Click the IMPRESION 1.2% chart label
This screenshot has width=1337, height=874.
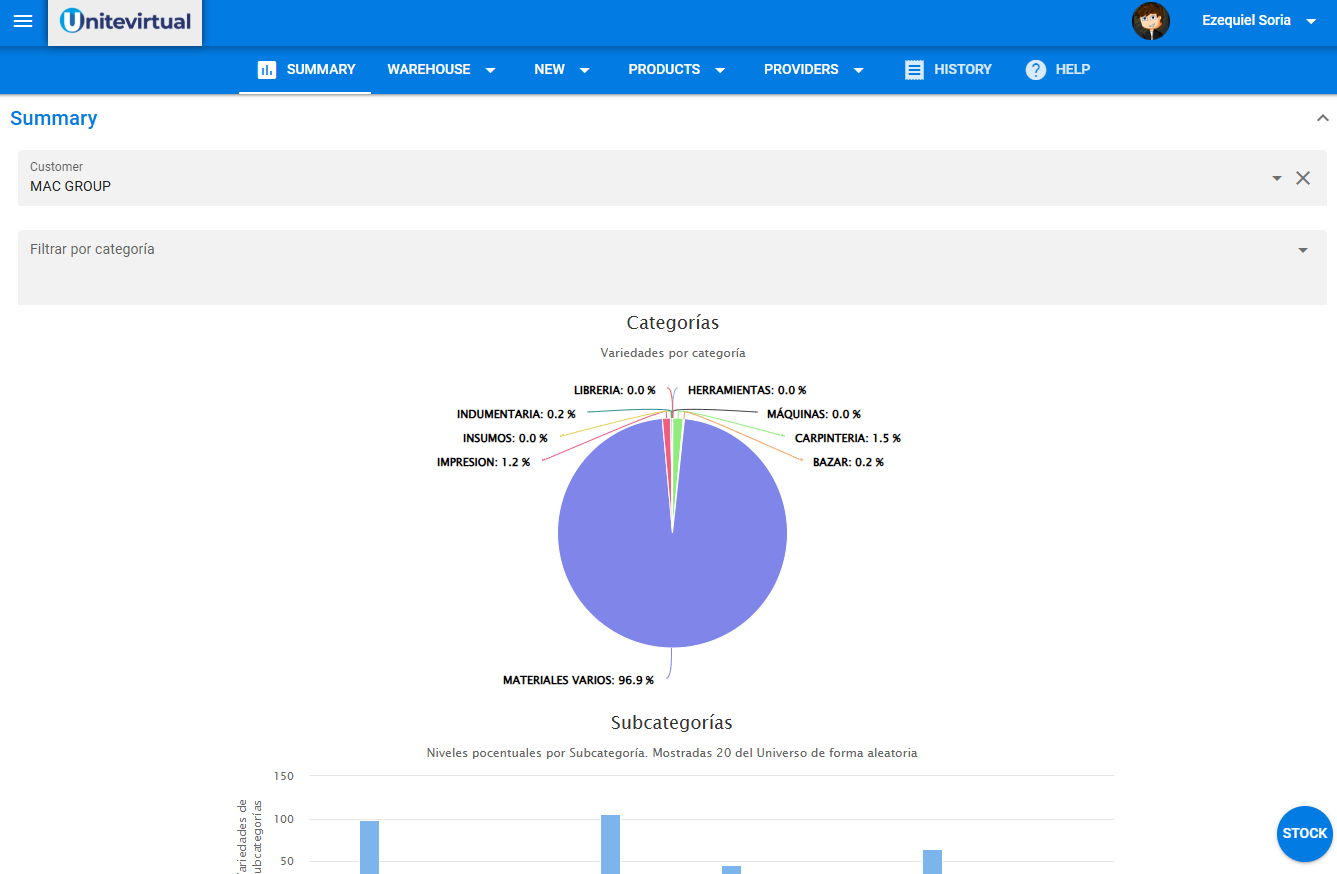click(483, 462)
